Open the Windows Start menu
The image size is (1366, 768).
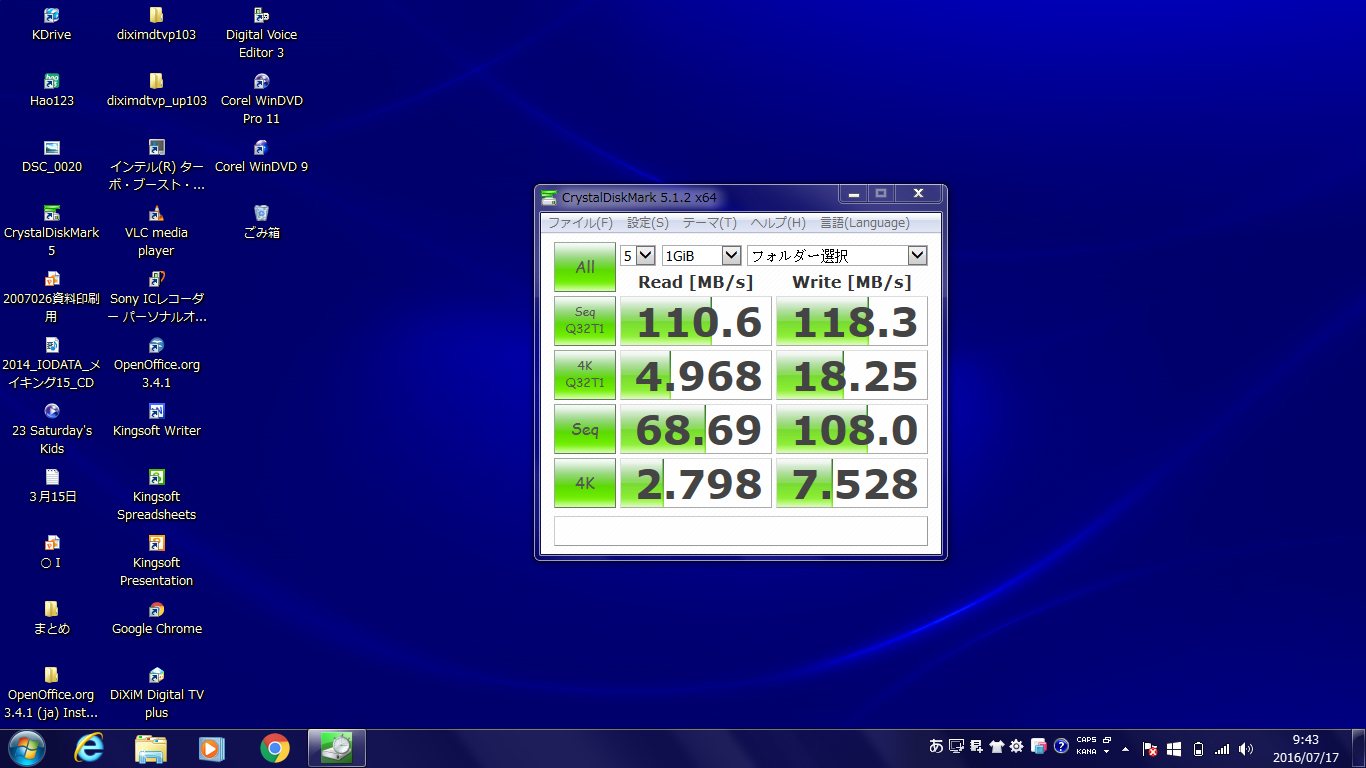(x=27, y=748)
